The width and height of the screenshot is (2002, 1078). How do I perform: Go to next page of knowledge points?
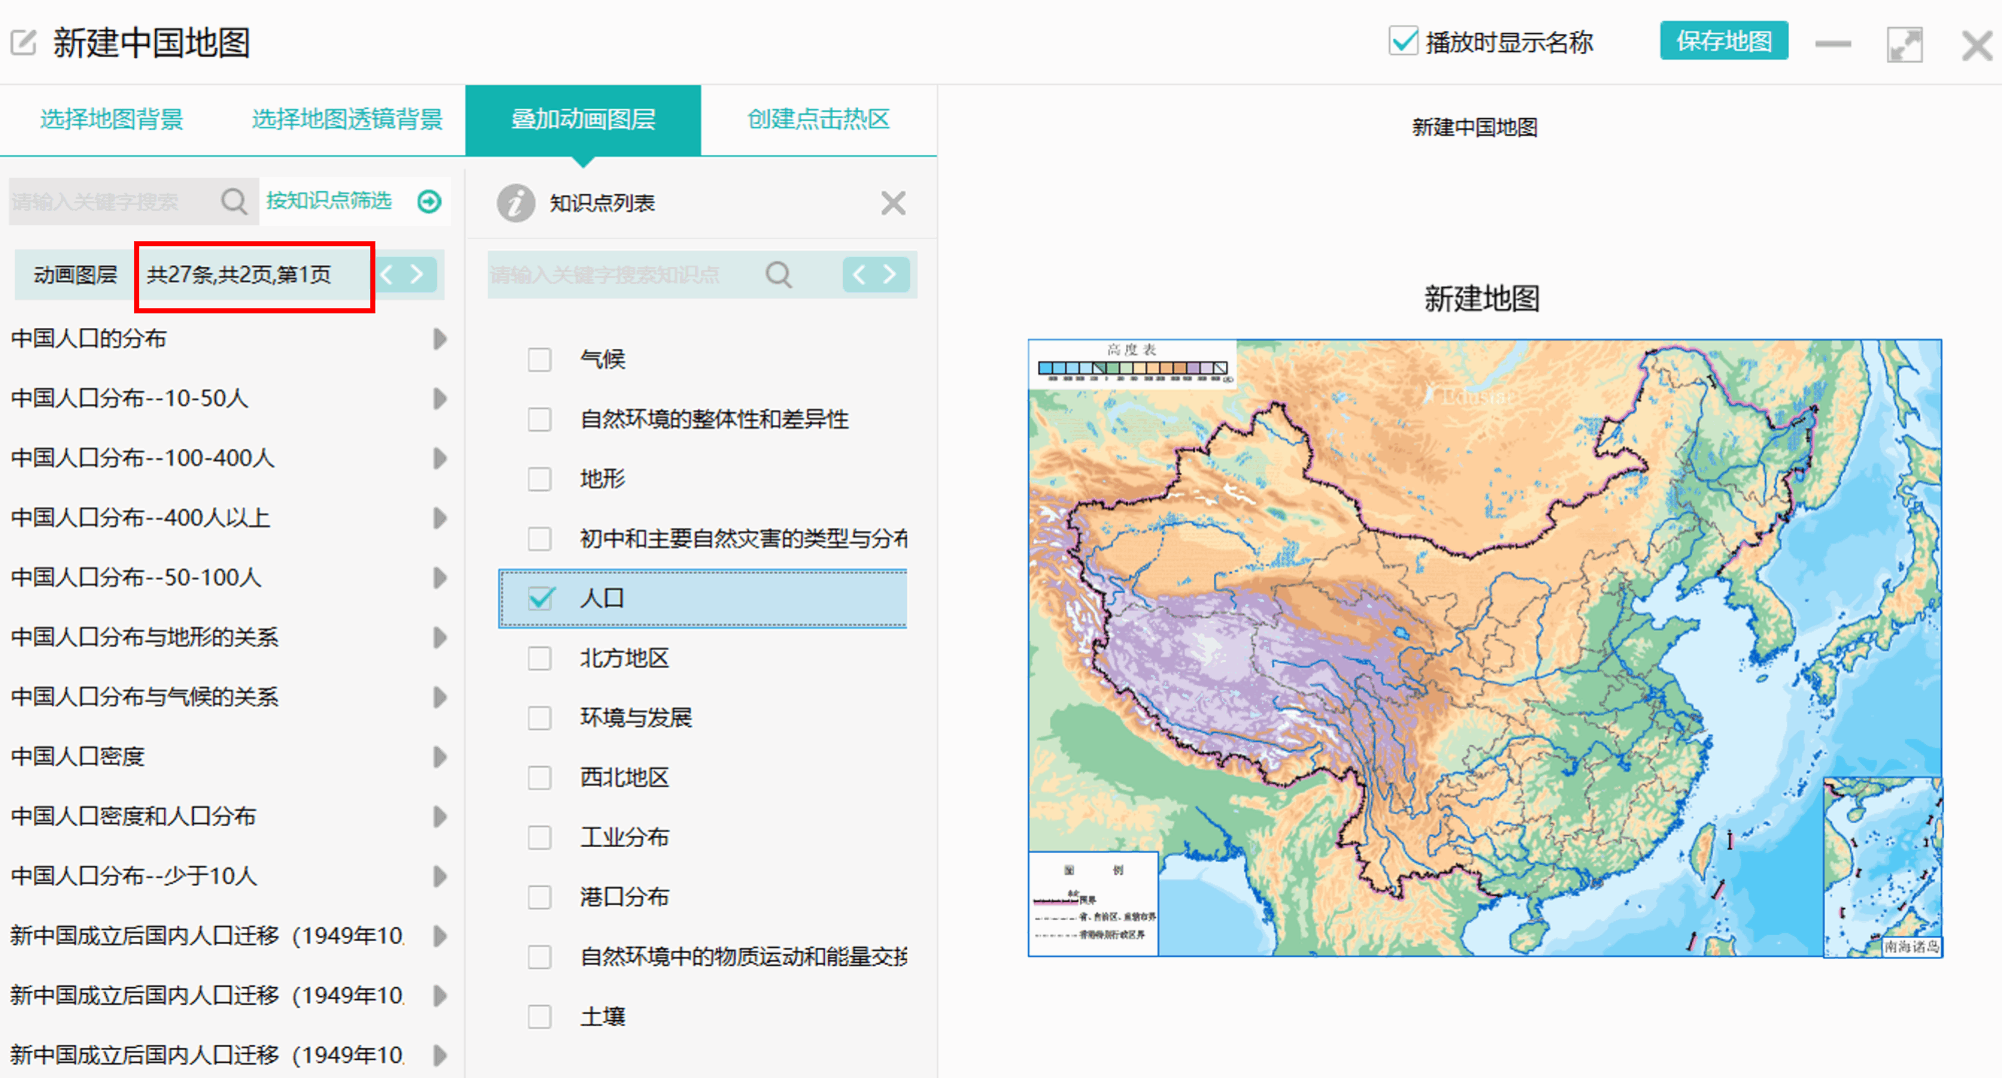(891, 275)
